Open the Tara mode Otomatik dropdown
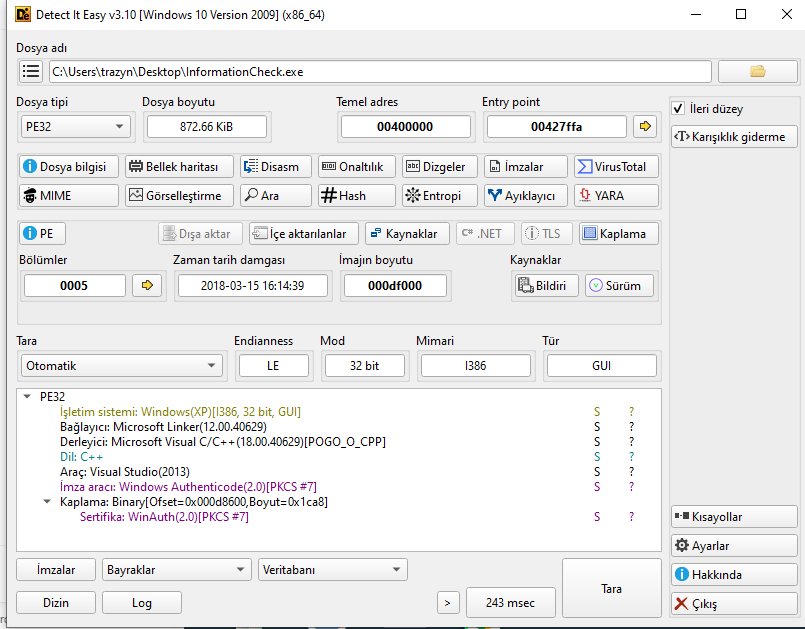This screenshot has width=805, height=629. pyautogui.click(x=121, y=366)
